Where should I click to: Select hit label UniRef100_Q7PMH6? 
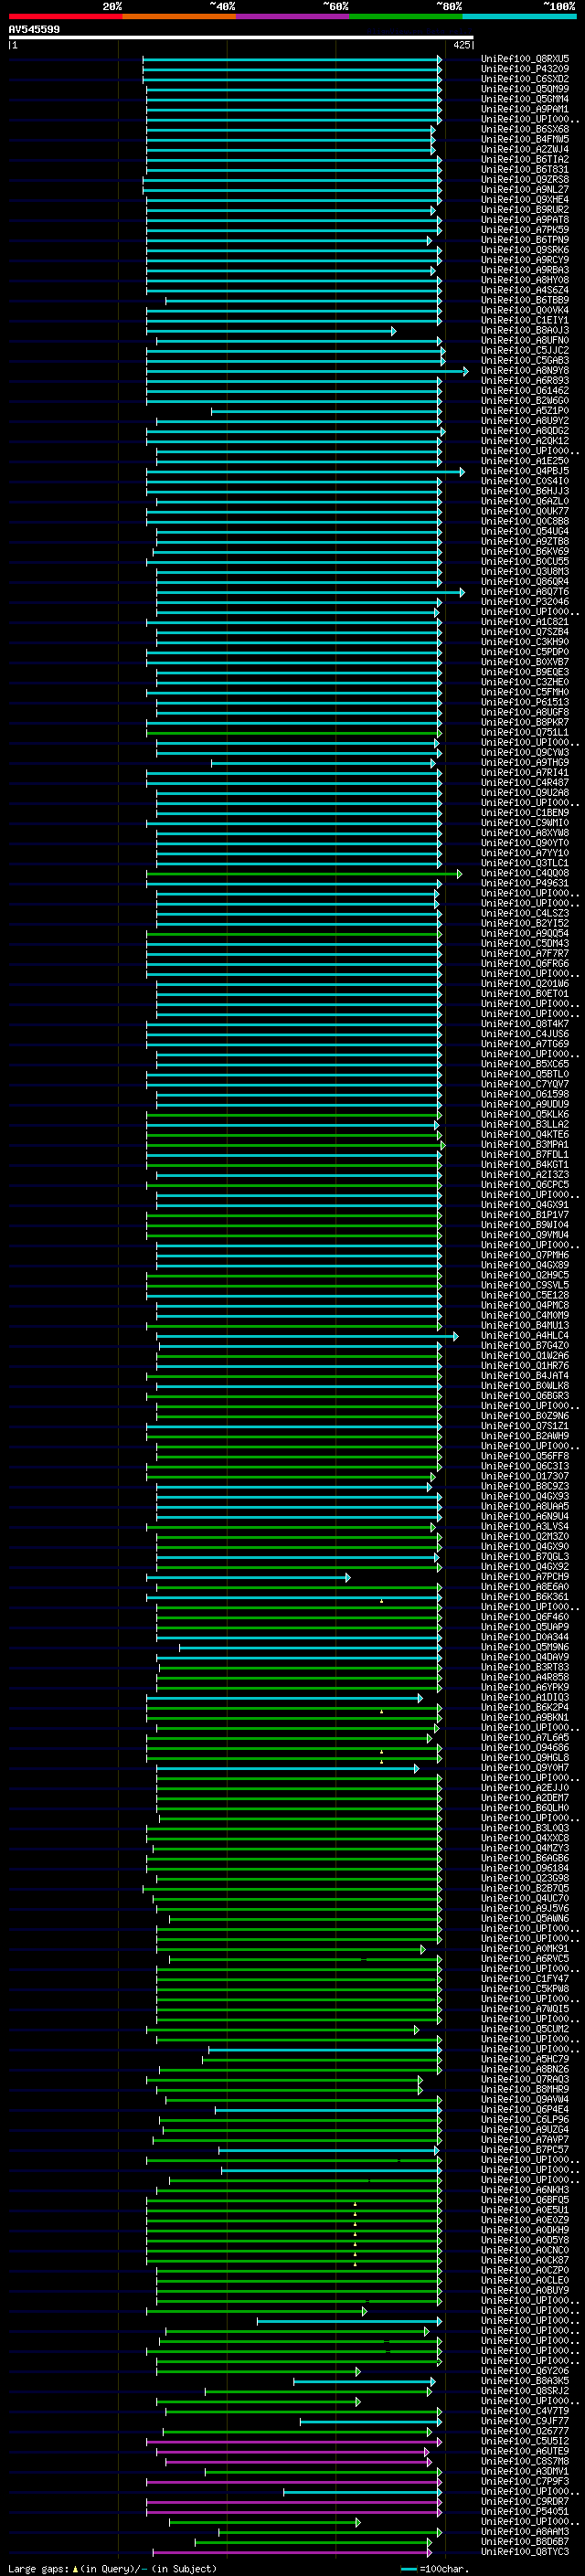(x=525, y=1255)
